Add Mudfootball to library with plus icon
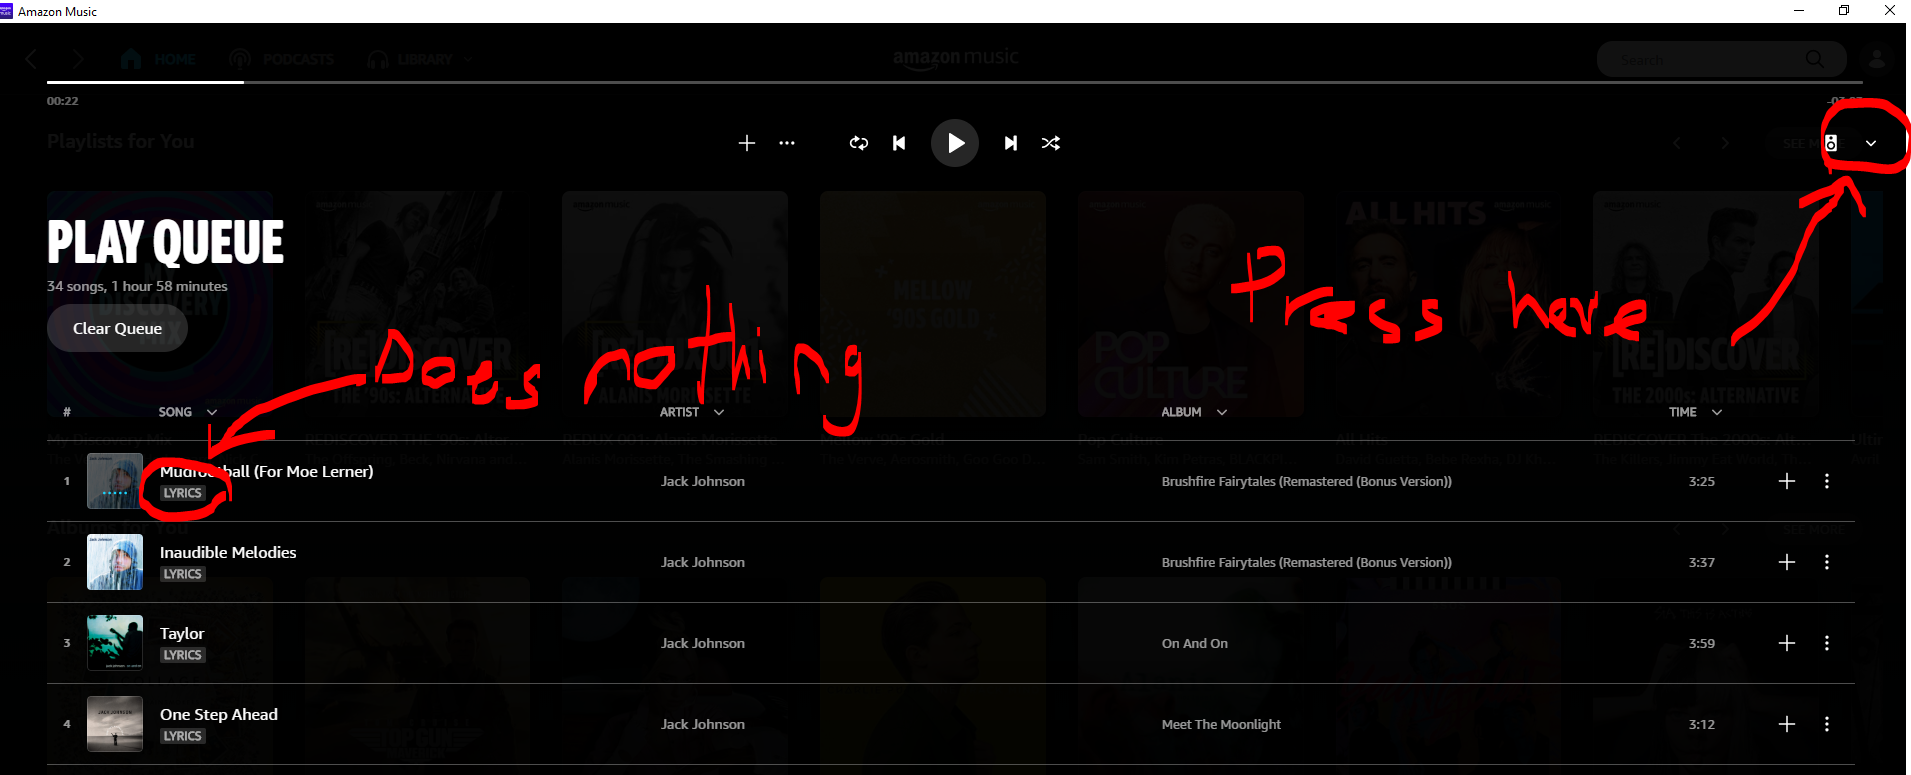 click(x=1787, y=481)
